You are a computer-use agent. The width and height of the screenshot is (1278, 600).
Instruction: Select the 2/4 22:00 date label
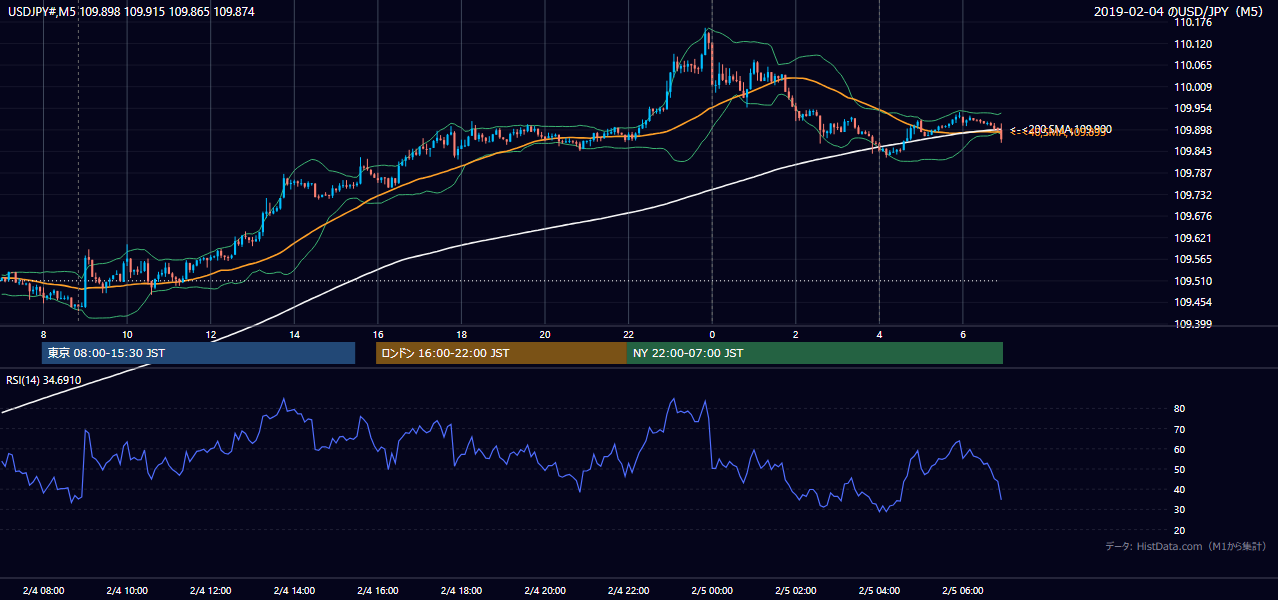click(628, 590)
